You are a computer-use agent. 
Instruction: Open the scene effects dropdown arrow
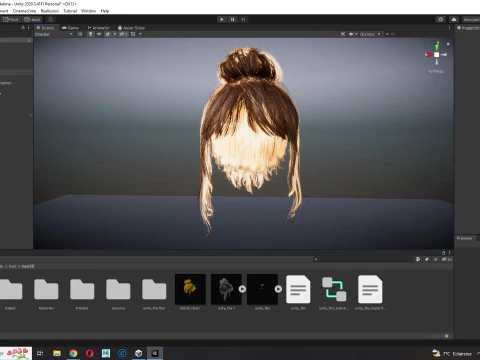click(115, 34)
